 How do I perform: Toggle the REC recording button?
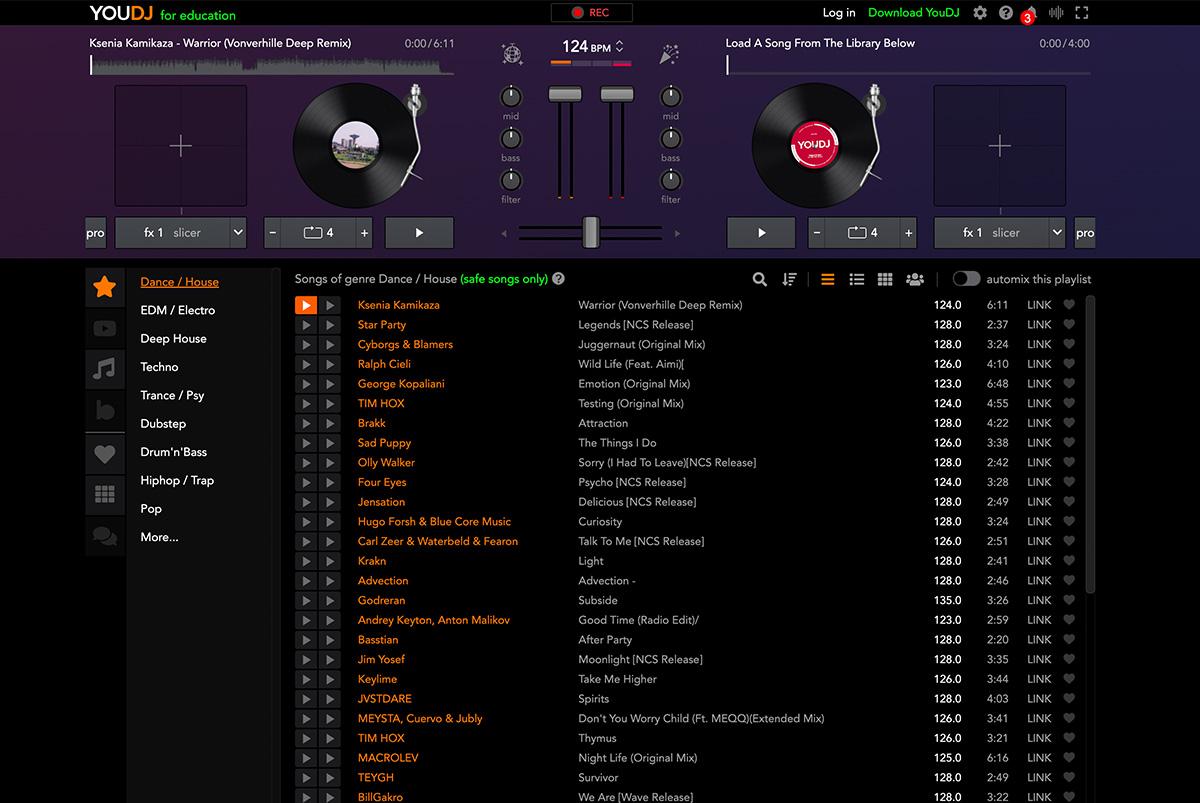[x=590, y=13]
